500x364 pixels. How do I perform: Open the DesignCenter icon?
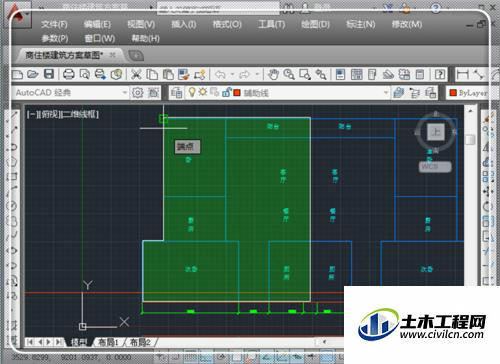356,74
